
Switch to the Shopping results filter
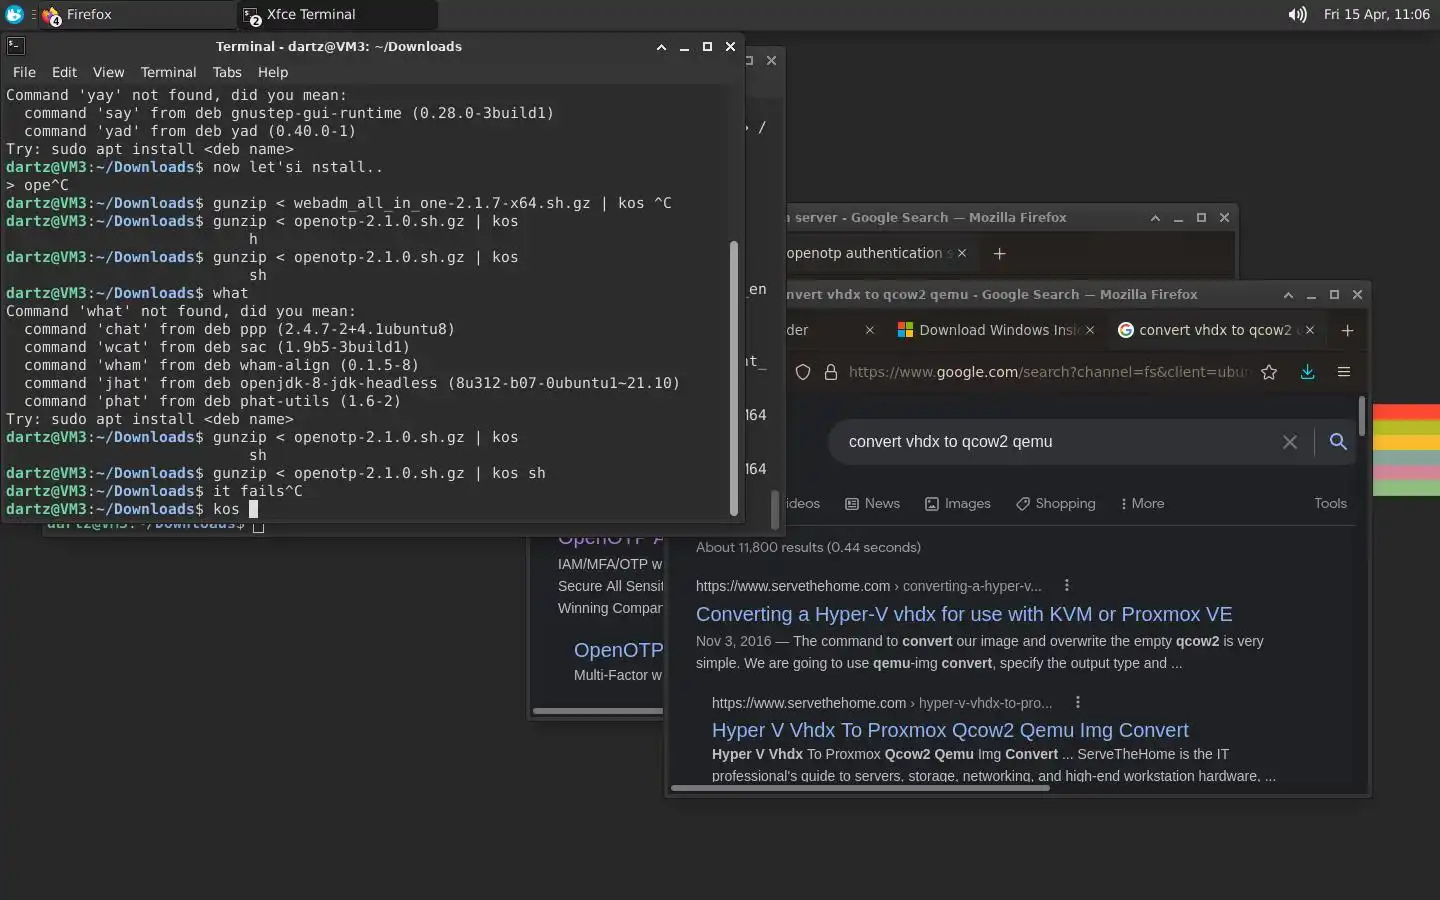(1055, 503)
